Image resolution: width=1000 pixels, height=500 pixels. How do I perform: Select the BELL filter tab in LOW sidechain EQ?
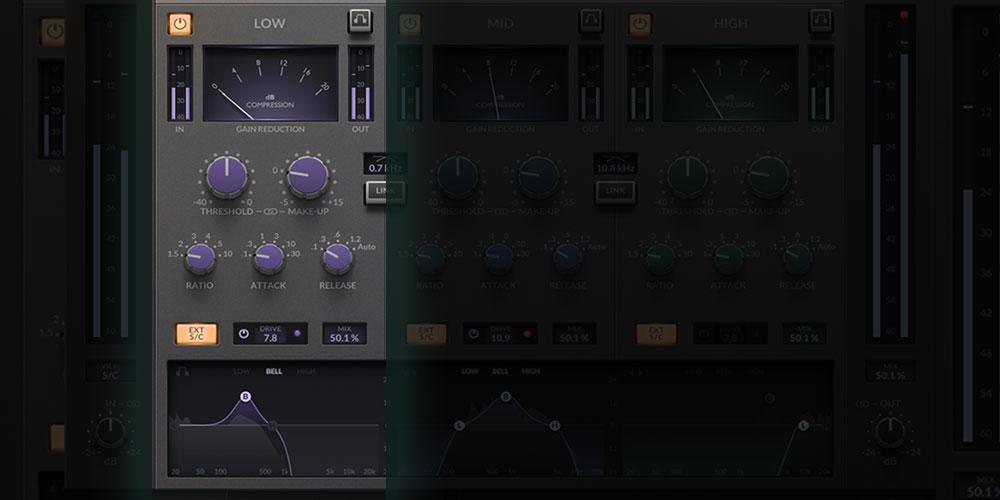tap(273, 371)
